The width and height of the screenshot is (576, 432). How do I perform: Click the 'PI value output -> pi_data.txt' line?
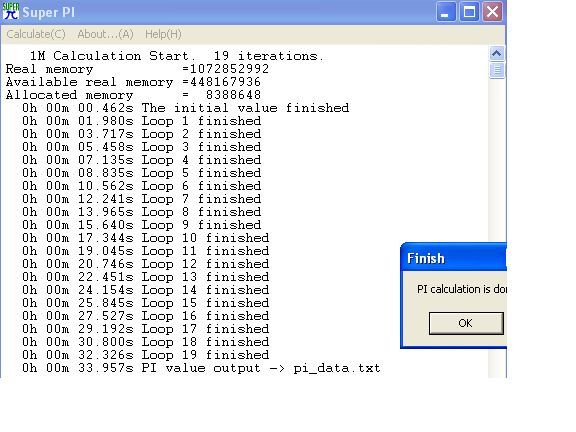tap(201, 368)
